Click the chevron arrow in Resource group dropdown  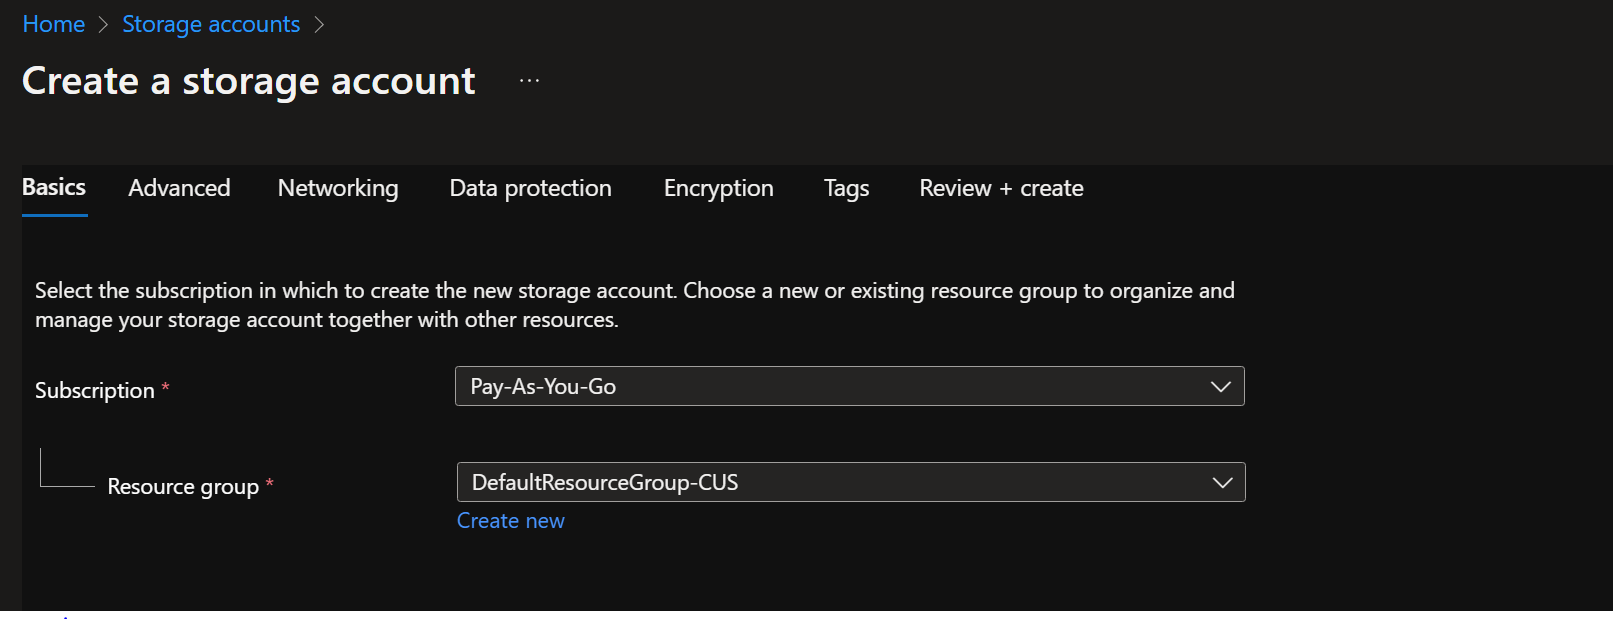[1221, 483]
